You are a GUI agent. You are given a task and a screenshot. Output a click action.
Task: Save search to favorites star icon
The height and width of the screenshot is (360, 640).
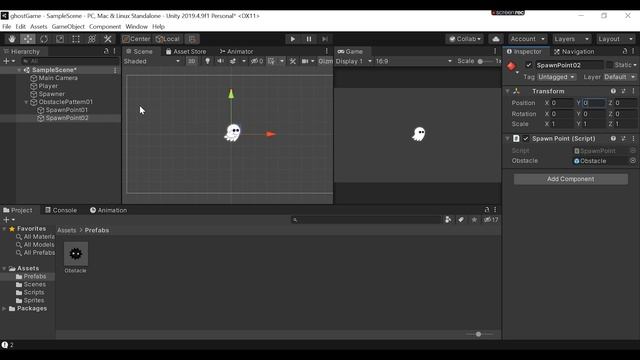click(474, 220)
